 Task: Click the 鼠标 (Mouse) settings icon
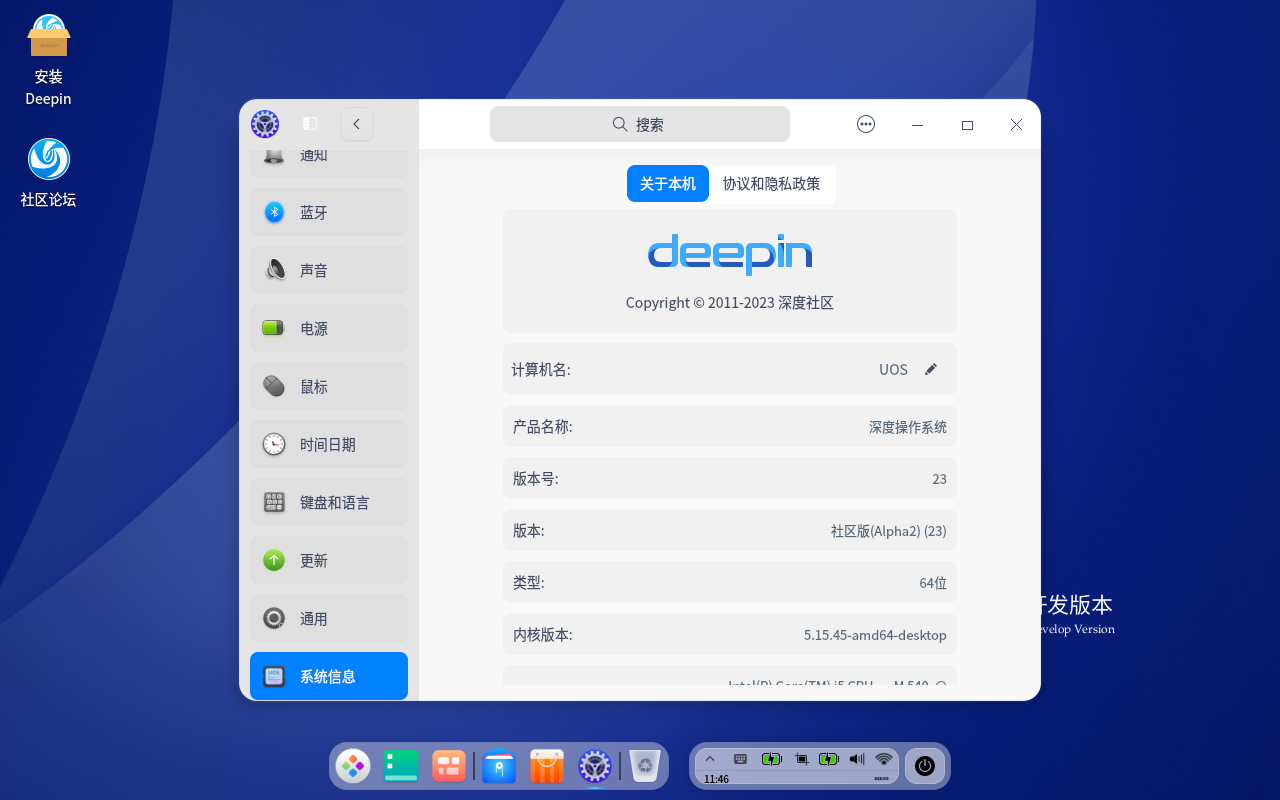[x=274, y=386]
